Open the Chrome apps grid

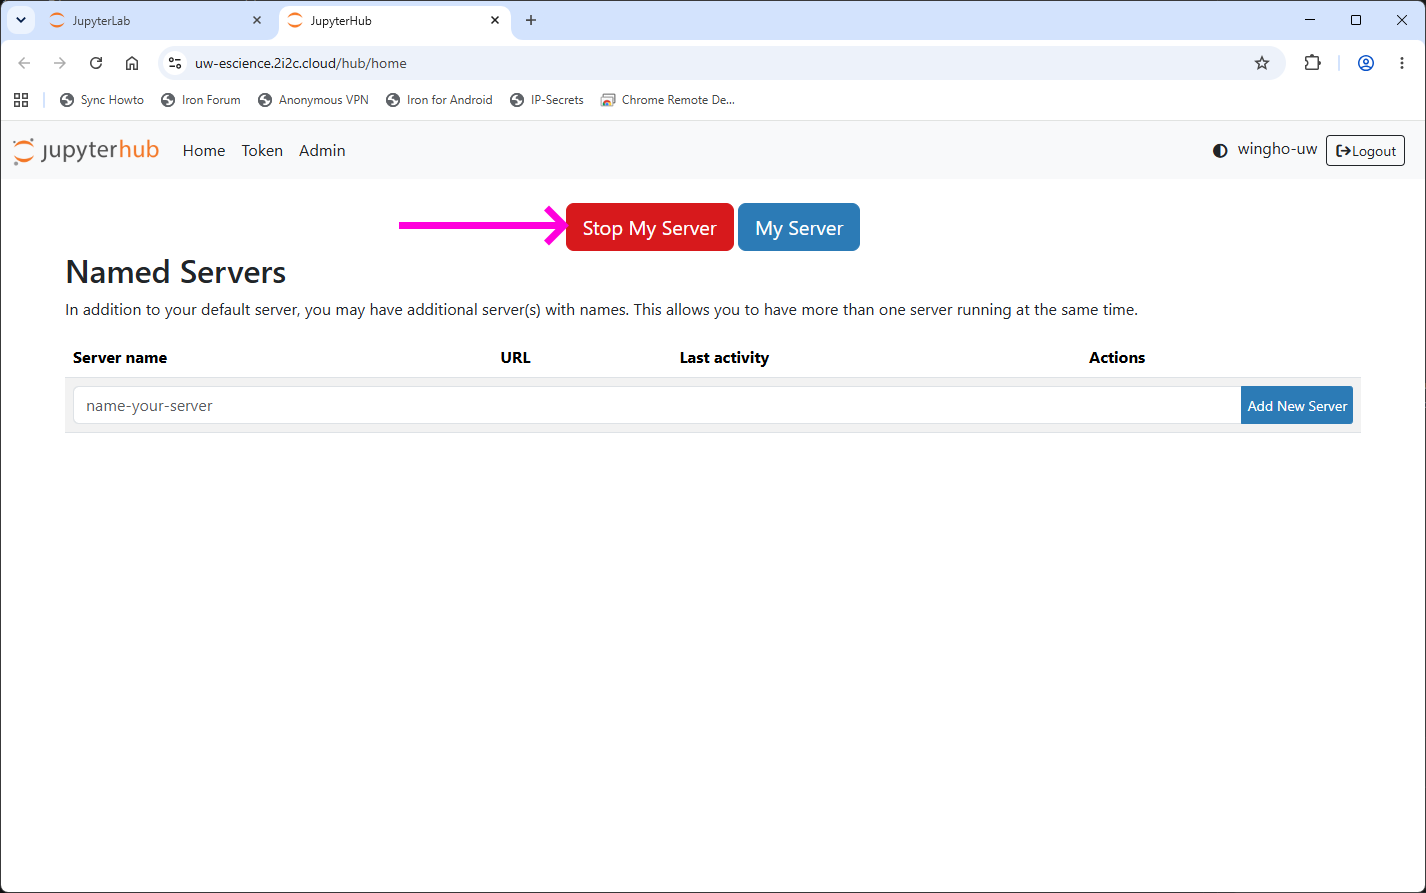pos(21,100)
